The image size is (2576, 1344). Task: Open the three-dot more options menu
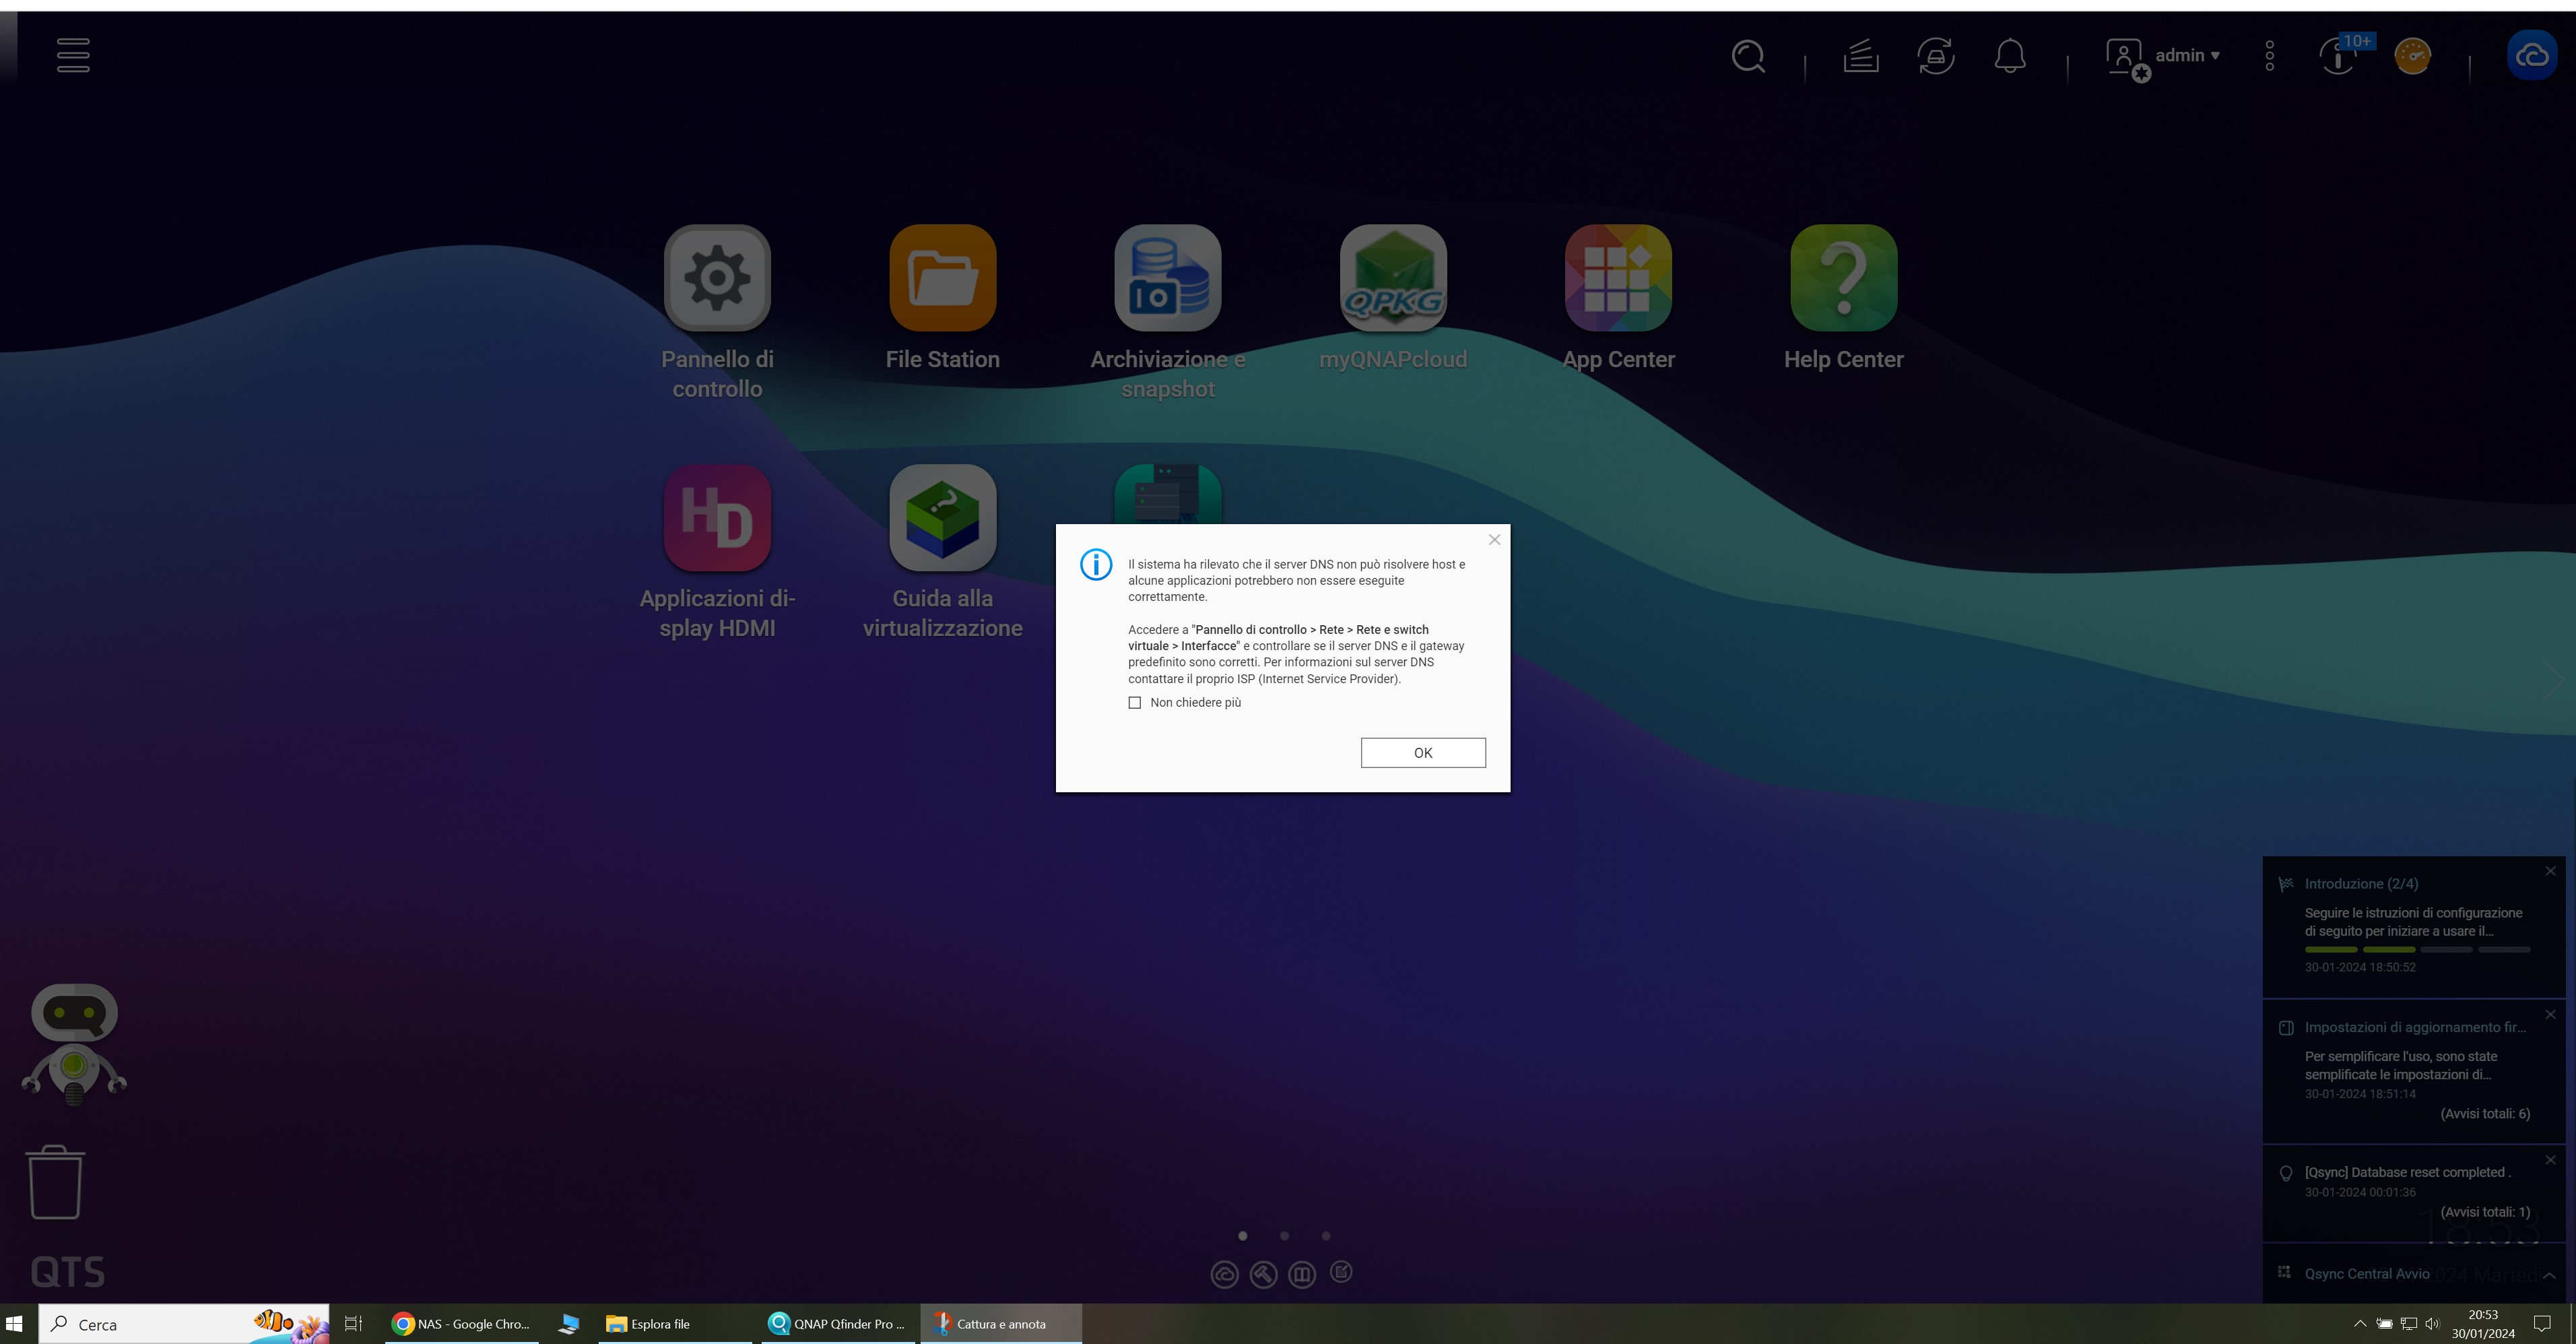tap(2269, 56)
